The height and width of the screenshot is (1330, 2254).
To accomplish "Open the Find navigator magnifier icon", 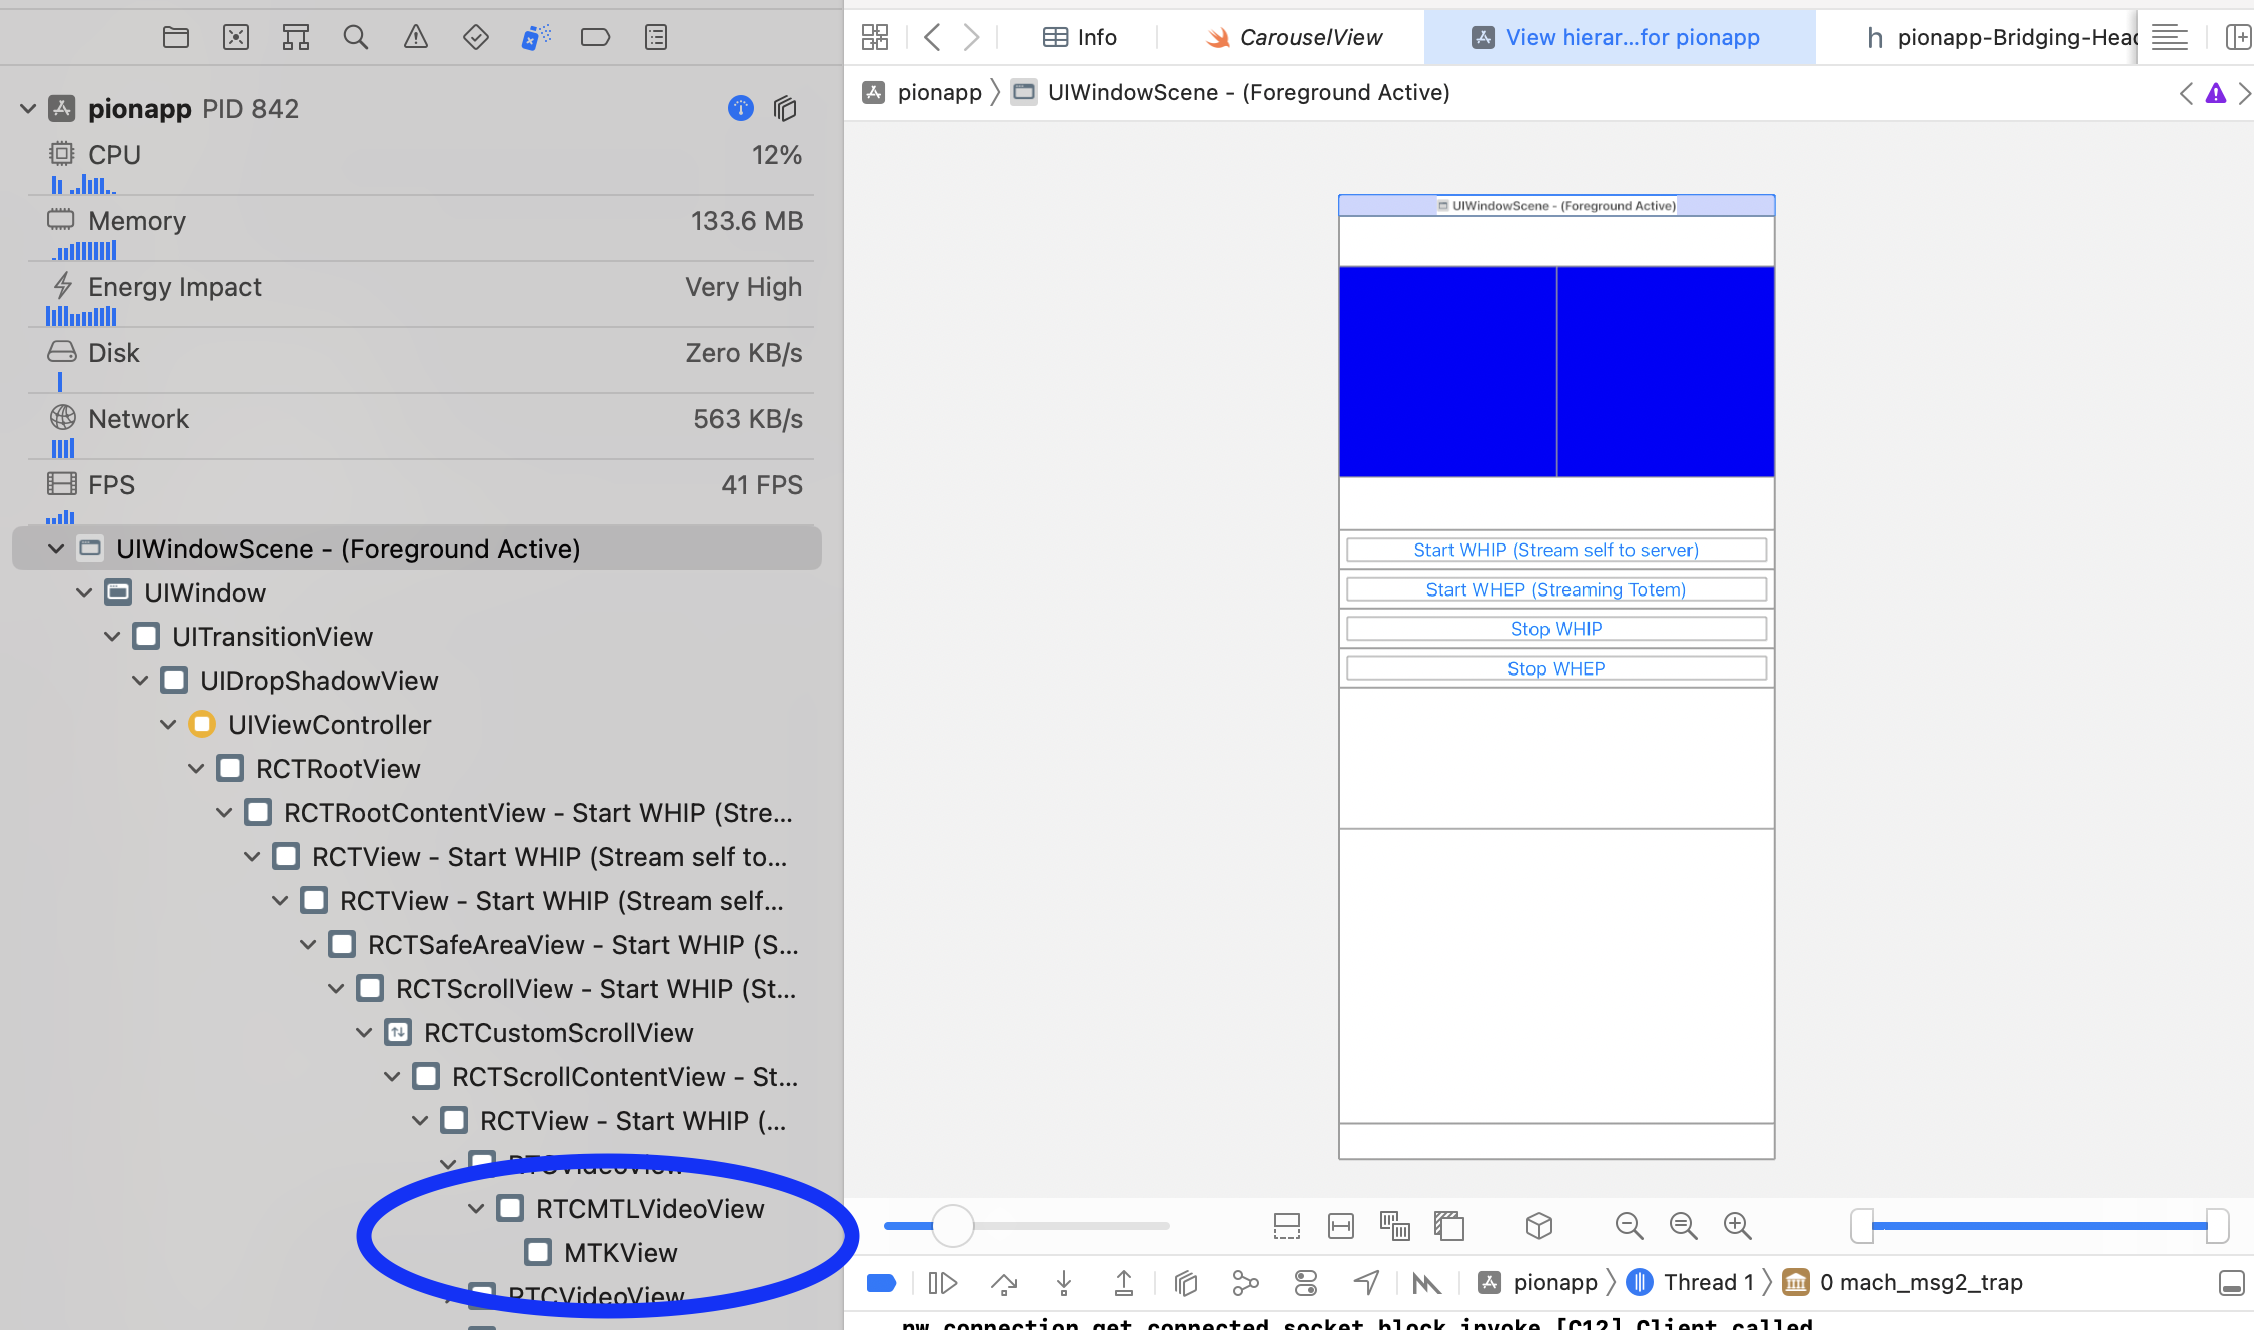I will (355, 38).
